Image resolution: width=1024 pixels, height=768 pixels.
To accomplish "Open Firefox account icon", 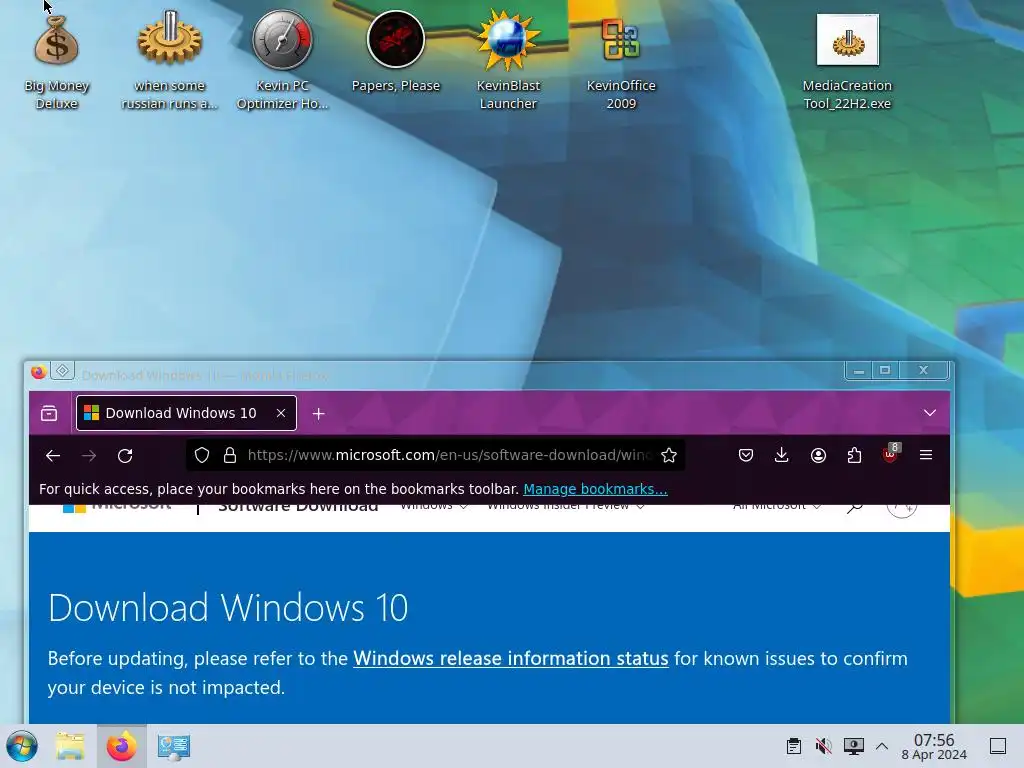I will tap(818, 455).
